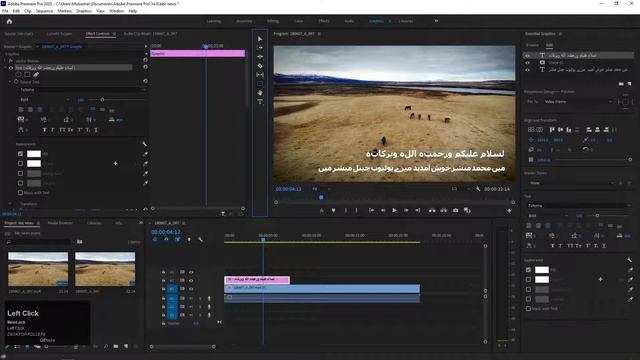This screenshot has width=640, height=360.
Task: Step back one frame in Program monitor
Action: pyautogui.click(x=383, y=210)
